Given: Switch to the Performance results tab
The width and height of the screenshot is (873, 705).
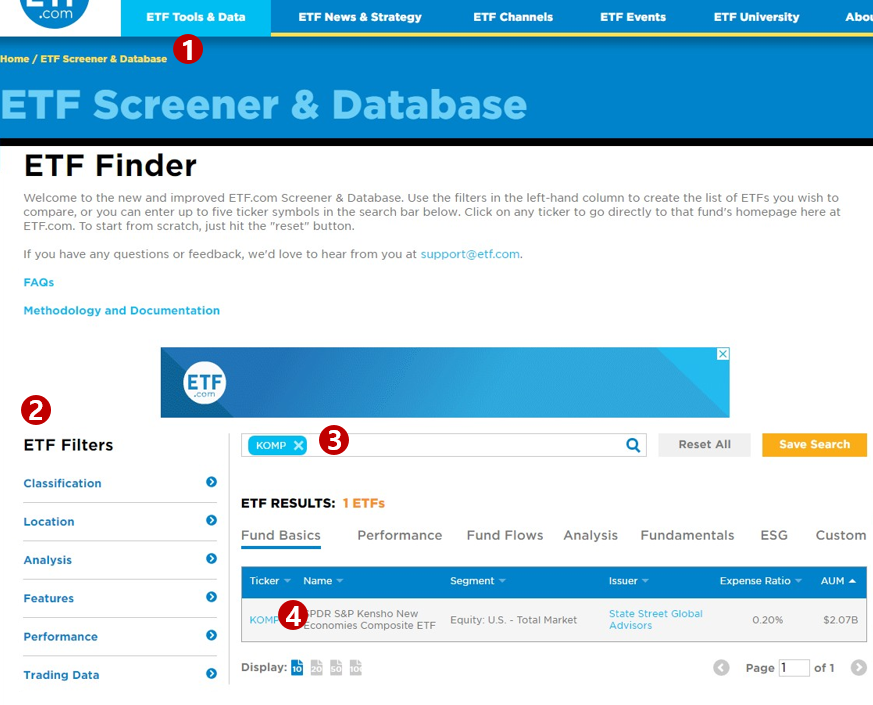Looking at the screenshot, I should [400, 536].
